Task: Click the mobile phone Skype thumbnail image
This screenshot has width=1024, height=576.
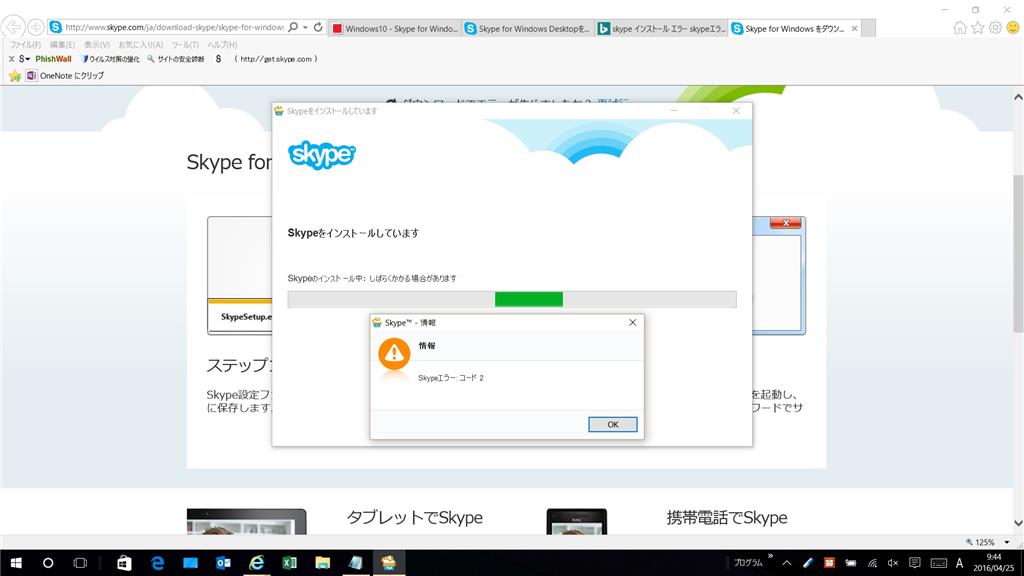Action: pyautogui.click(x=577, y=522)
